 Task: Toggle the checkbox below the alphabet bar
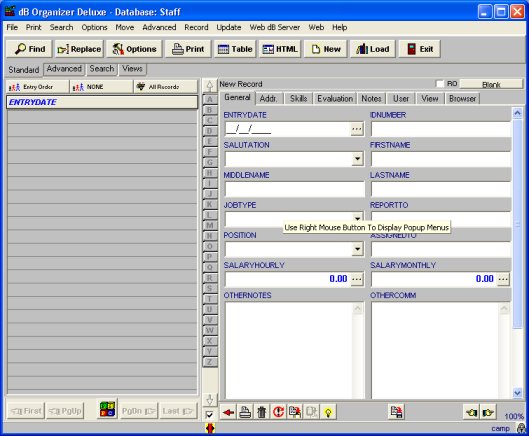[x=209, y=414]
